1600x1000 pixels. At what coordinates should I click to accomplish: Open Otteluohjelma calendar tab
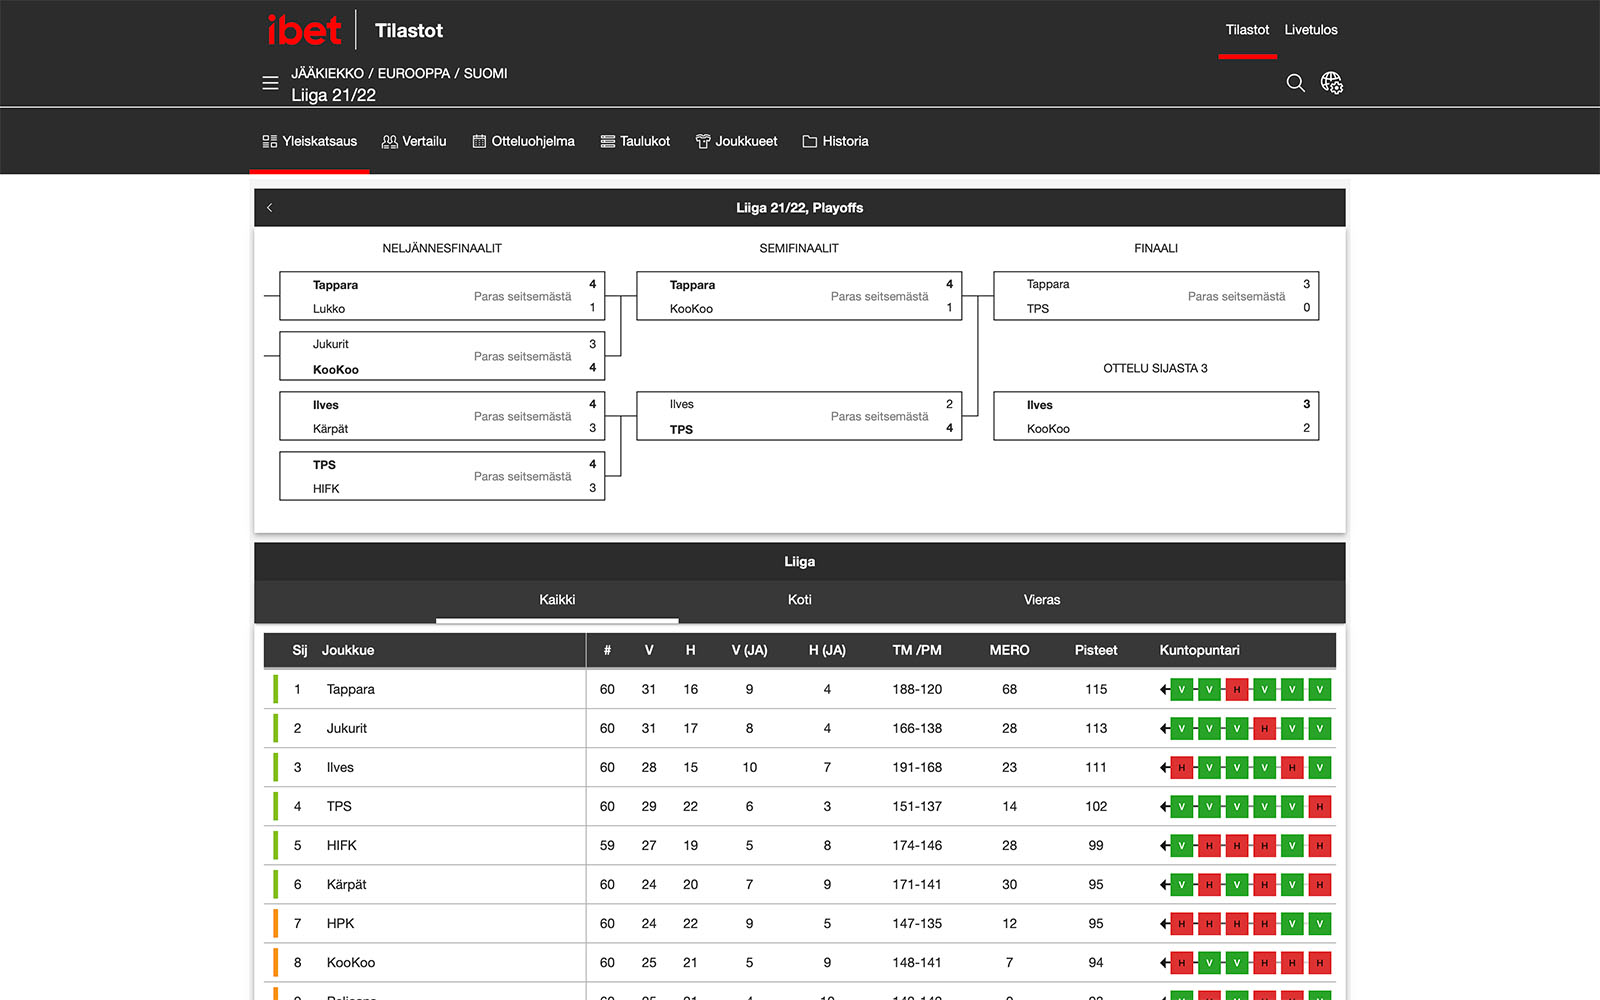pyautogui.click(x=523, y=141)
